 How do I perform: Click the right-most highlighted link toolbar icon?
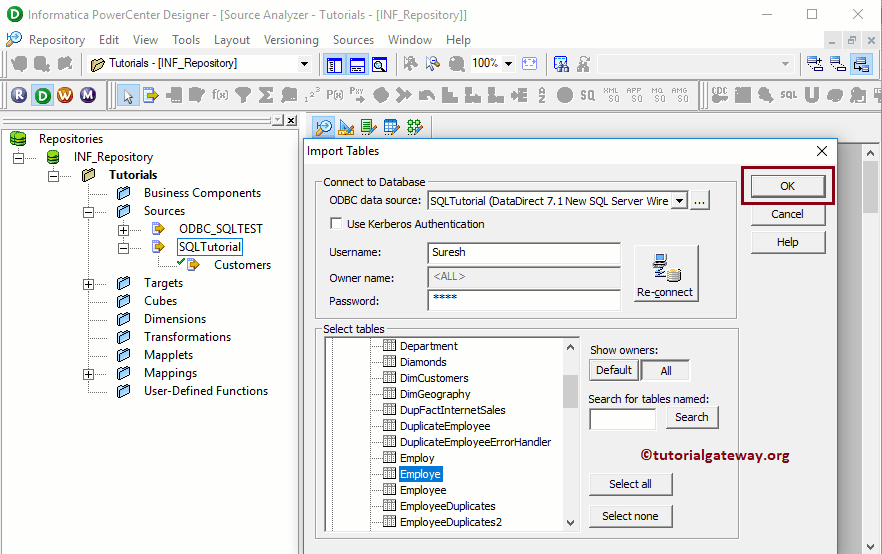pos(861,64)
